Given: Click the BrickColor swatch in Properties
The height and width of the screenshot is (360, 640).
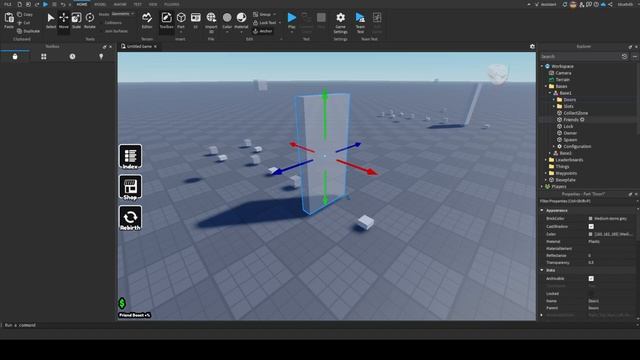Looking at the screenshot, I should (x=591, y=219).
